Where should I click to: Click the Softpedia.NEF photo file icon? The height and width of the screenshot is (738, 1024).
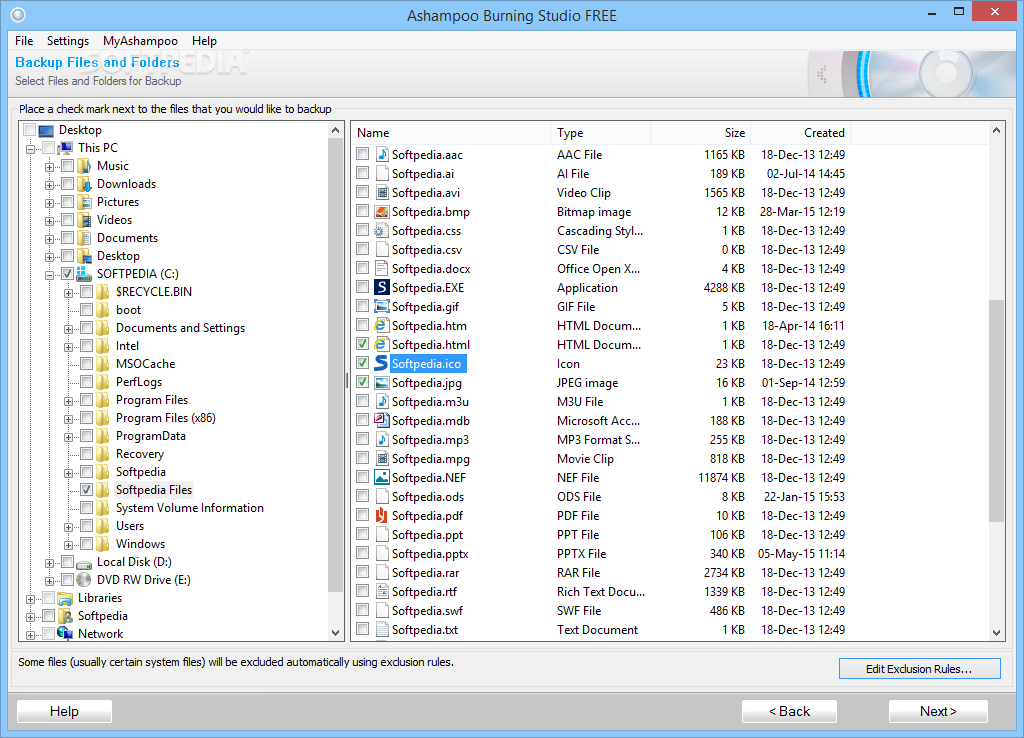point(382,477)
